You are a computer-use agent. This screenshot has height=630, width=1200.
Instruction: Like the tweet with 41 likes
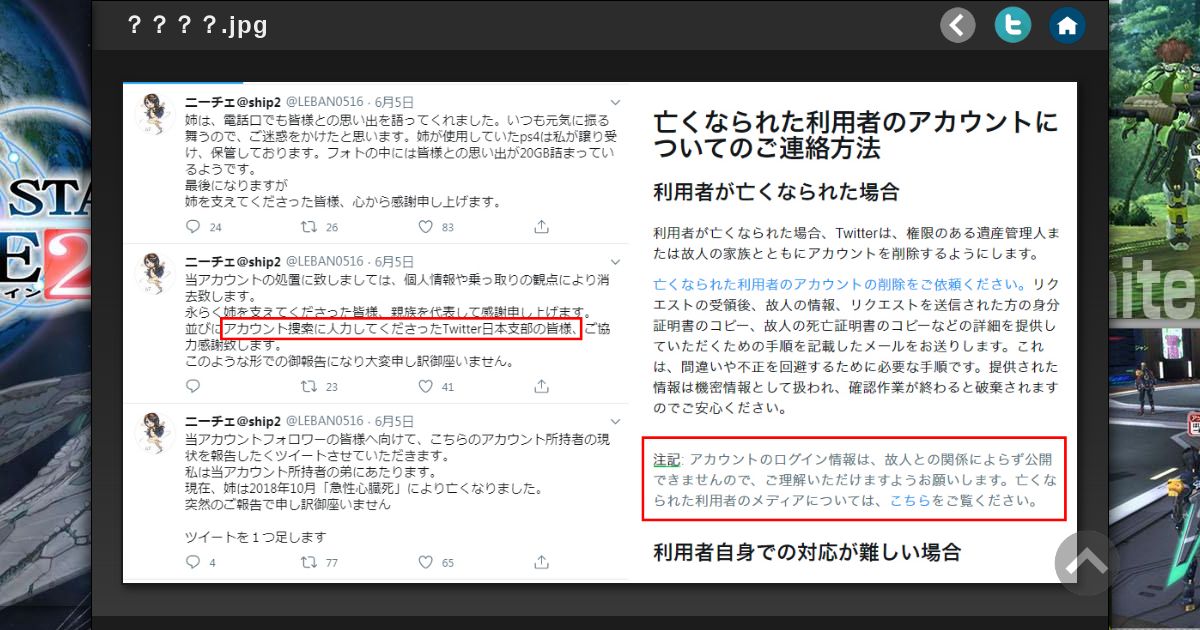click(x=425, y=386)
